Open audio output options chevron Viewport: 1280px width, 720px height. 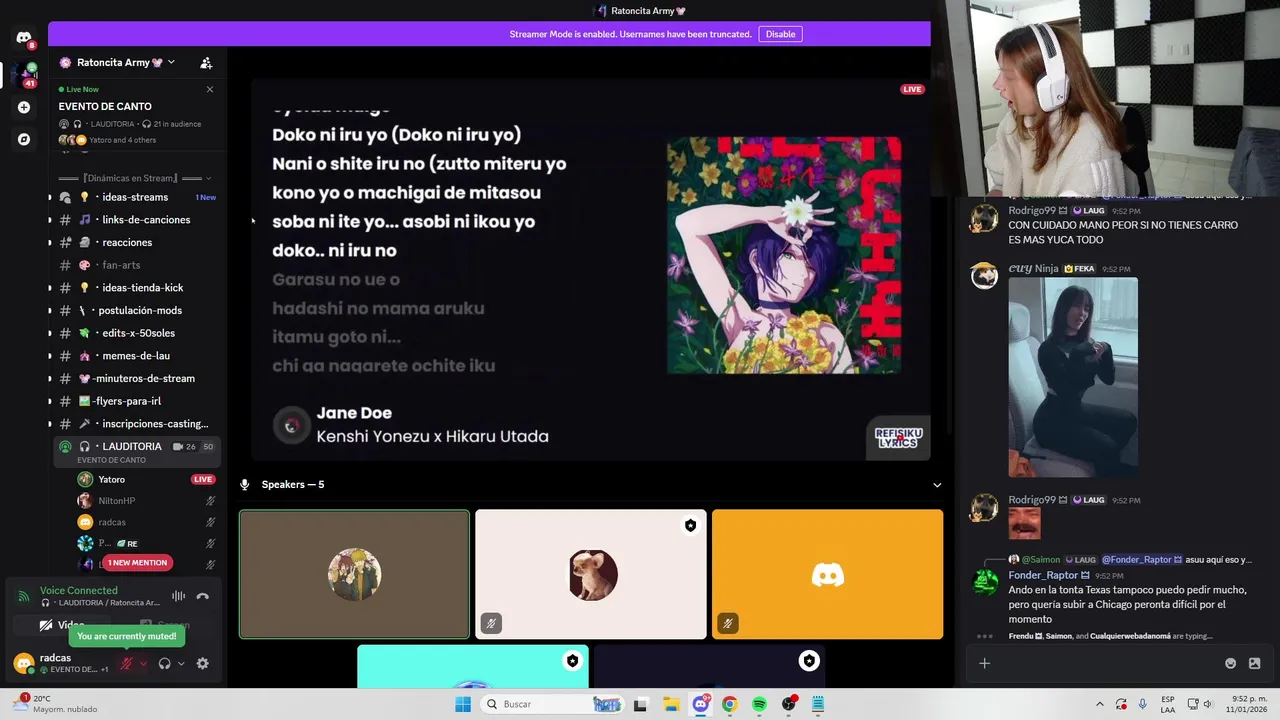pyautogui.click(x=181, y=664)
